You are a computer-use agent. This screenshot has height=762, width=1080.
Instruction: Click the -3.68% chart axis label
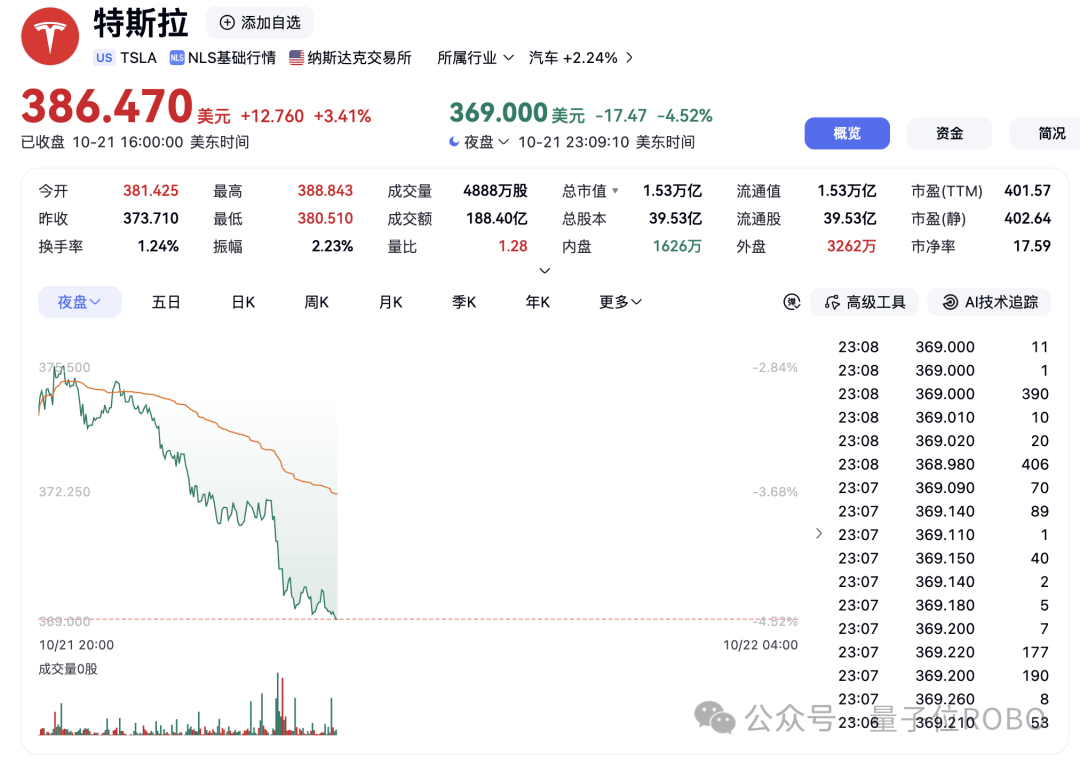pos(775,491)
